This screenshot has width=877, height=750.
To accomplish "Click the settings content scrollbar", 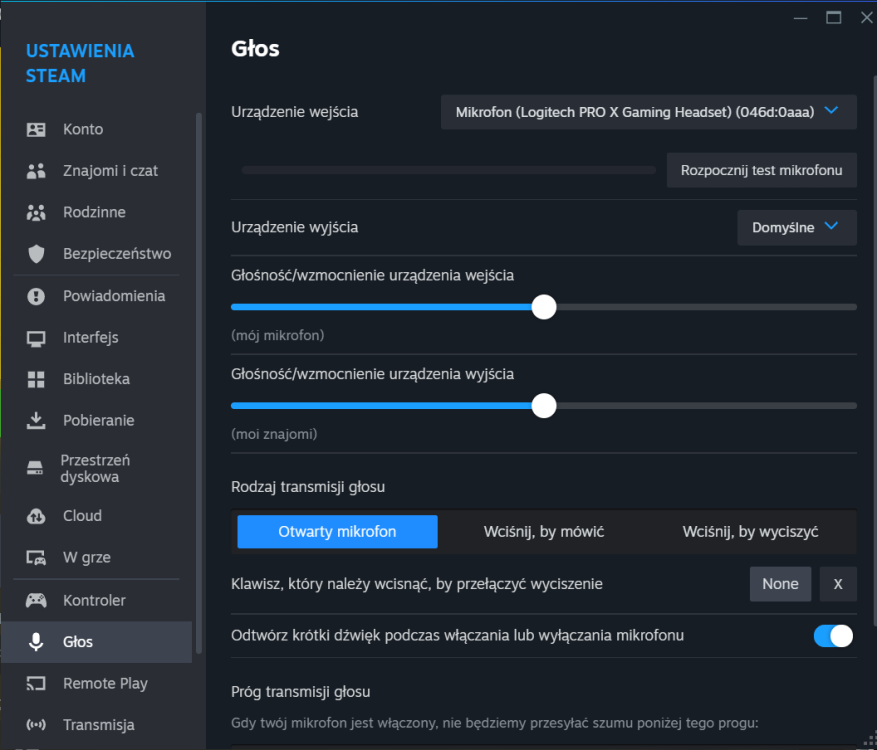I will coord(874,351).
